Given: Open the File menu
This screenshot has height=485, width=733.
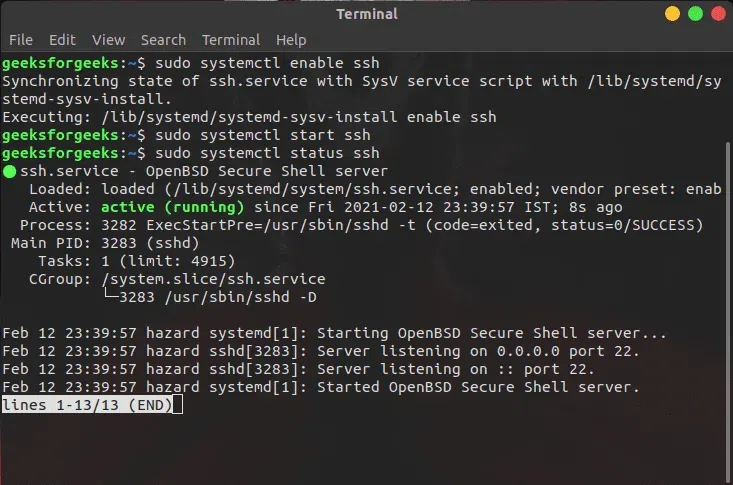Looking at the screenshot, I should click(21, 40).
